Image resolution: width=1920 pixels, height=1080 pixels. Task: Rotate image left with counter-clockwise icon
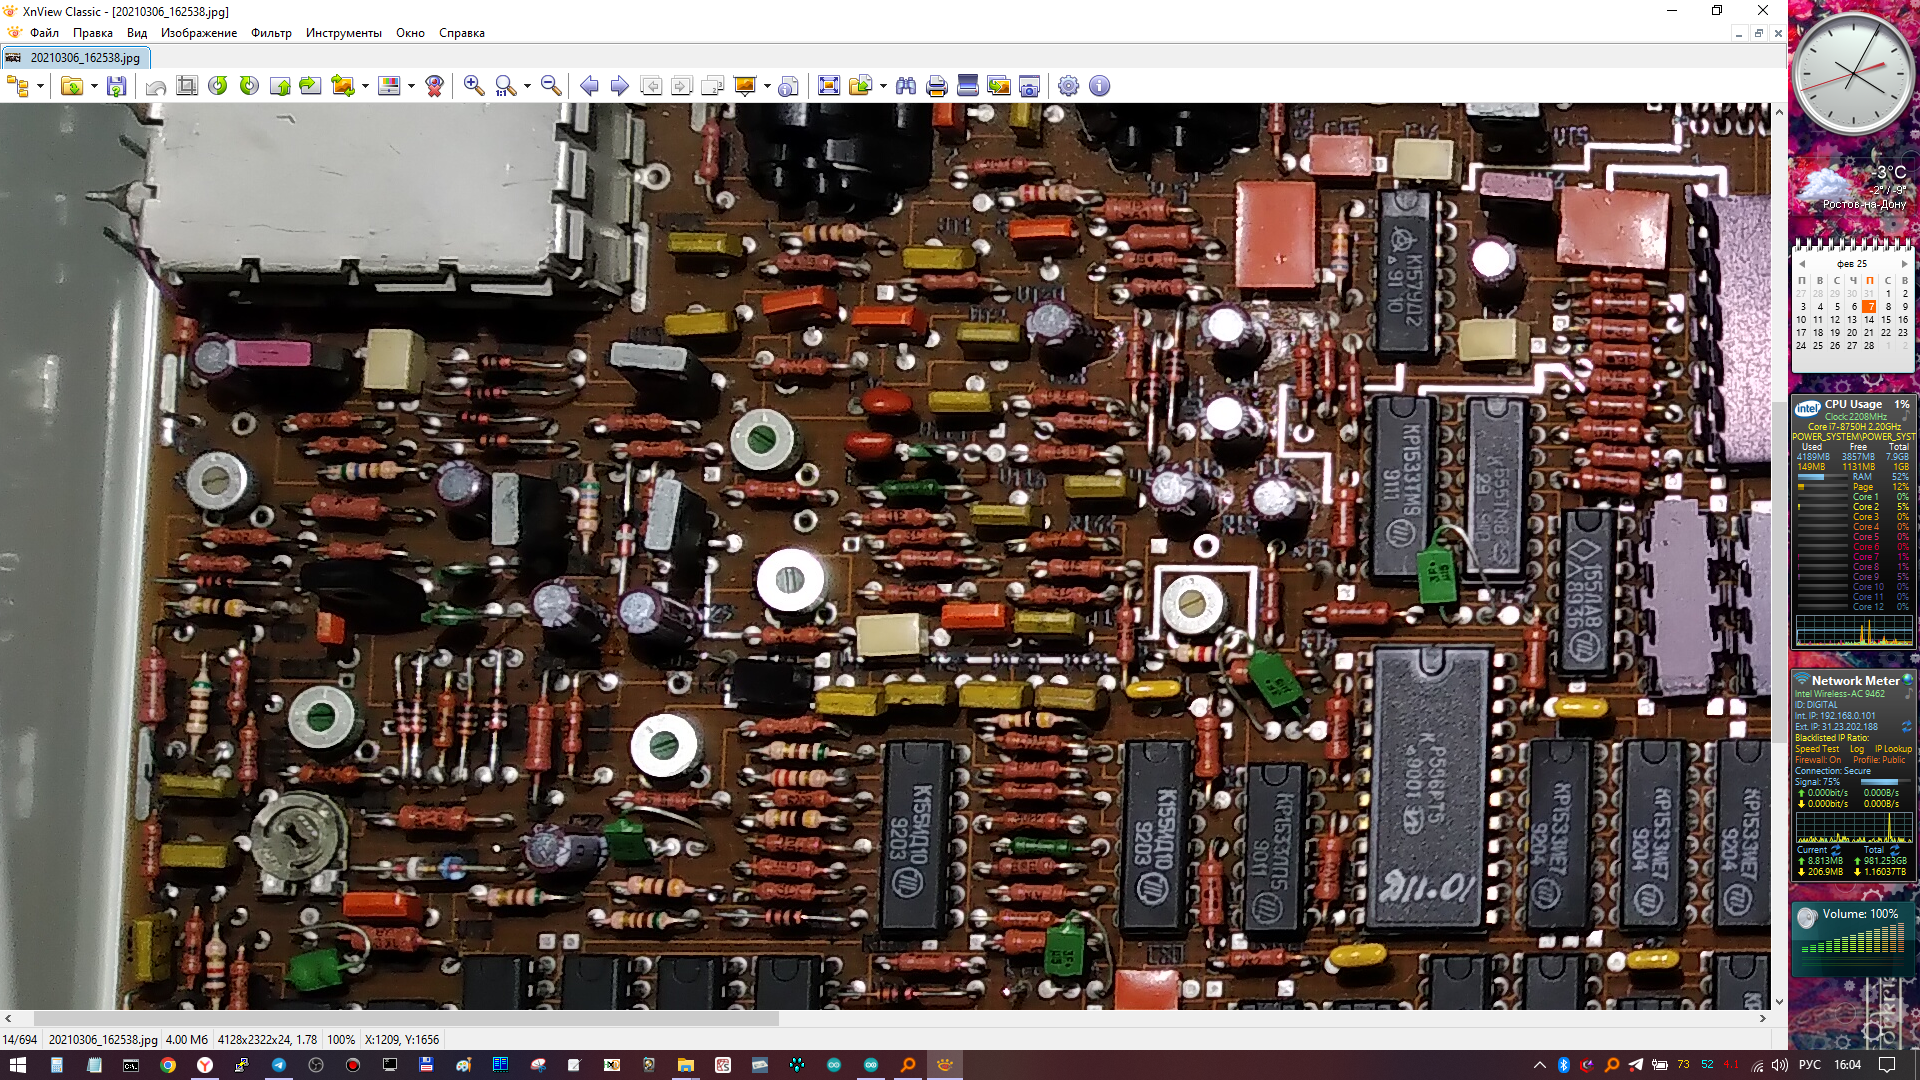click(218, 86)
